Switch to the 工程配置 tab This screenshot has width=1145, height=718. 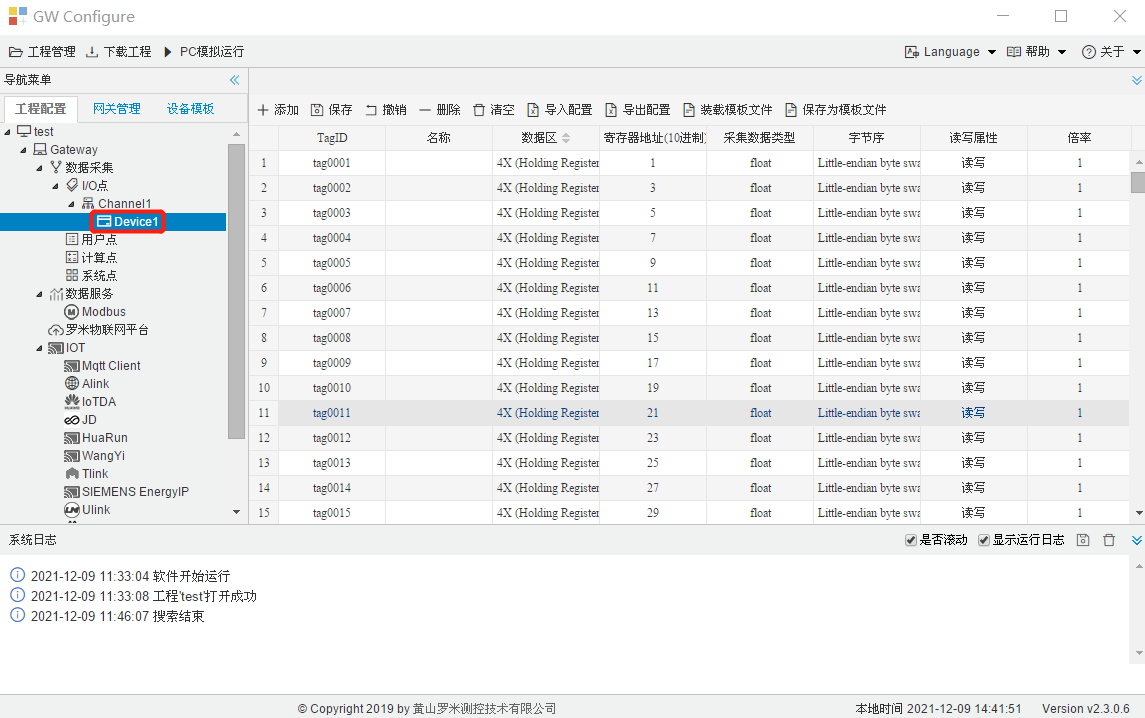(41, 109)
